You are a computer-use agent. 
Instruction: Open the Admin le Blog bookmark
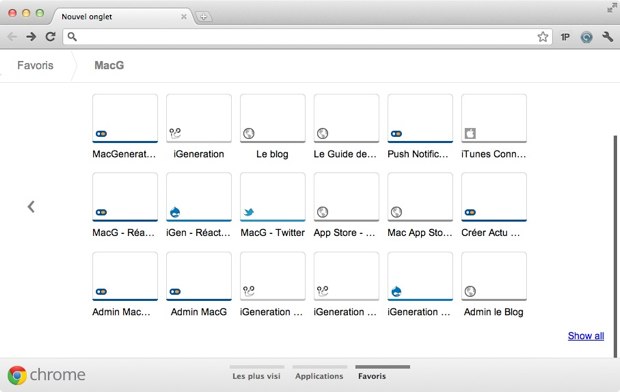pyautogui.click(x=494, y=284)
